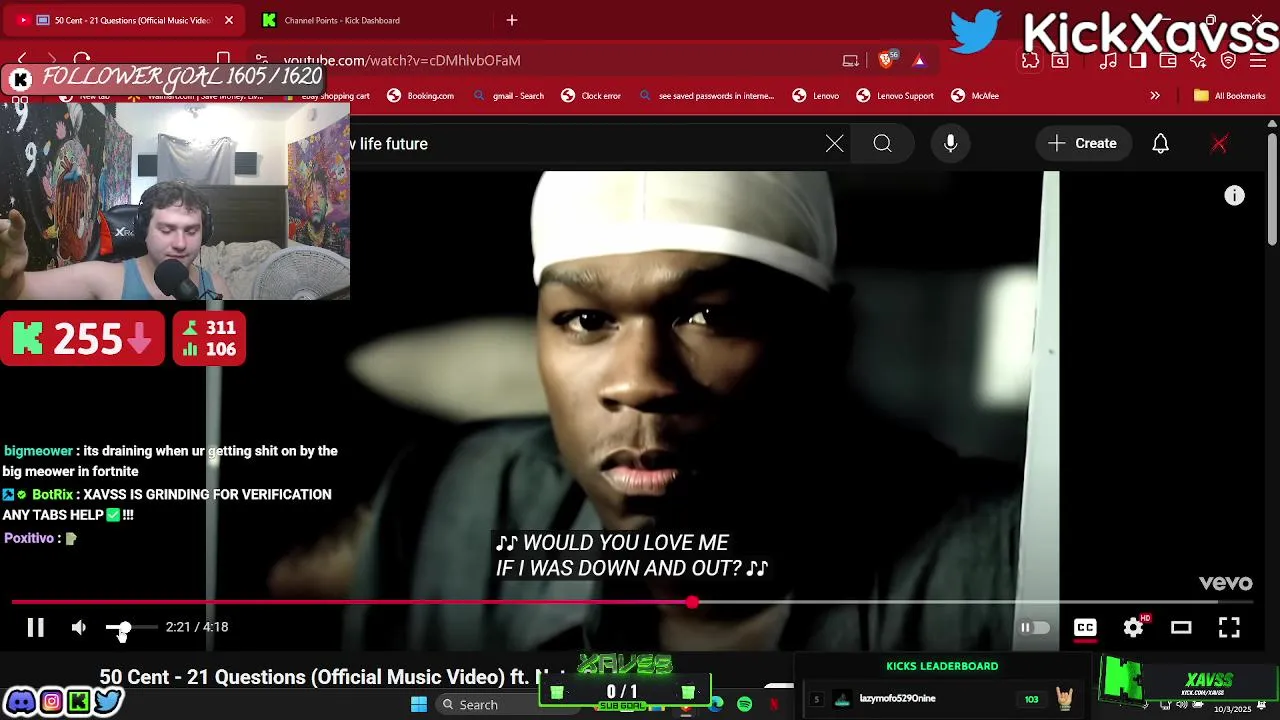This screenshot has width=1280, height=720.
Task: Click the Brave Rewards triangle icon
Action: [x=919, y=60]
